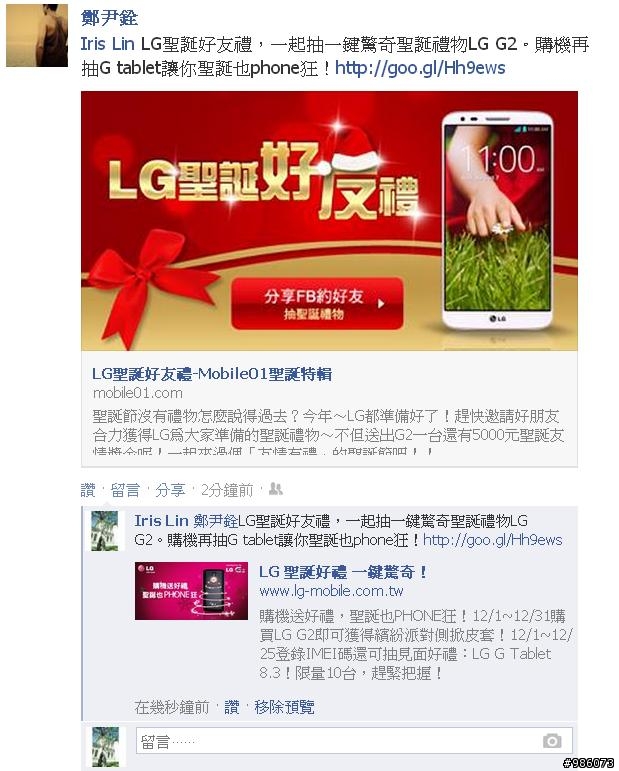Click the poster name 鄭尹銓
Image resolution: width=619 pixels, height=771 pixels.
point(109,18)
